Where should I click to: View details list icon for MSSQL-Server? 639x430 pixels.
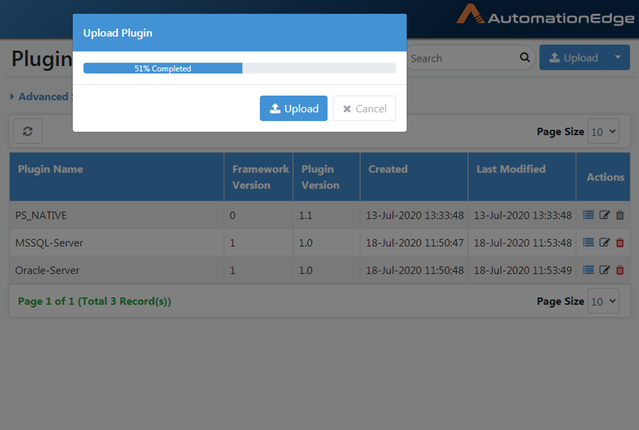point(588,243)
